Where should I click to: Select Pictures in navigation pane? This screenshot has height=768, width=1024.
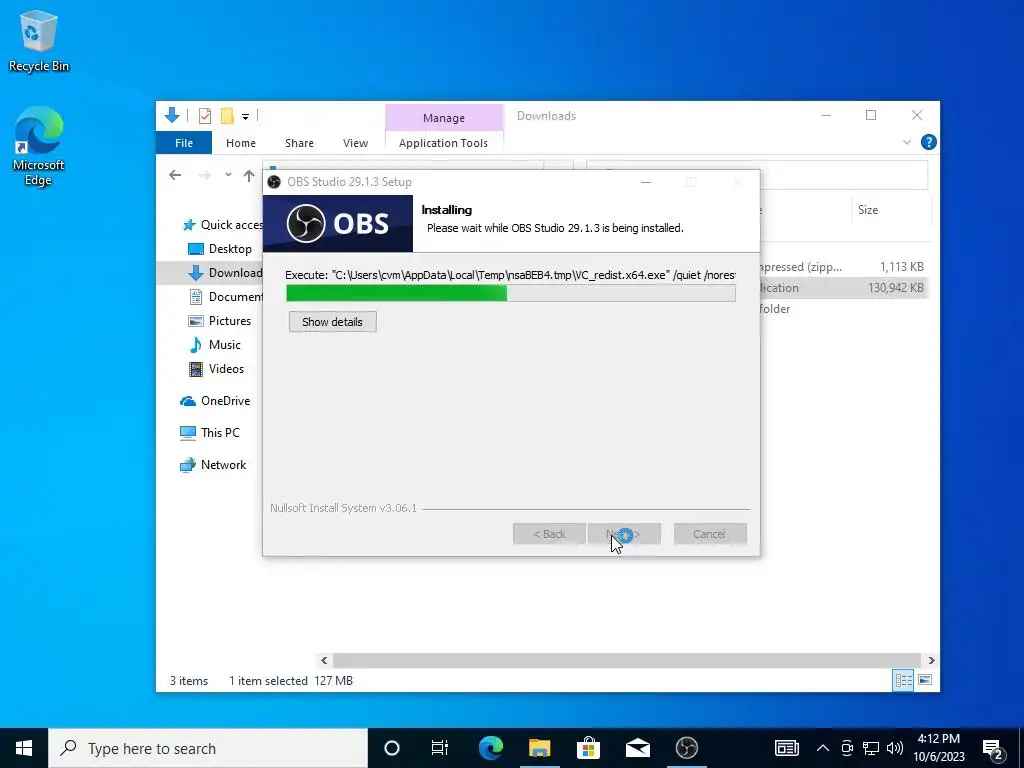click(219, 321)
